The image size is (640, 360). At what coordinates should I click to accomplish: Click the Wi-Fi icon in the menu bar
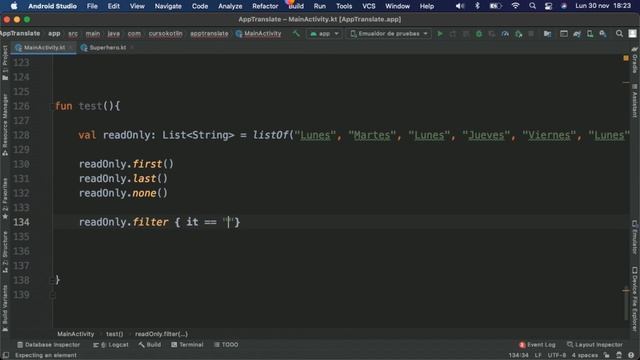pyautogui.click(x=516, y=6)
